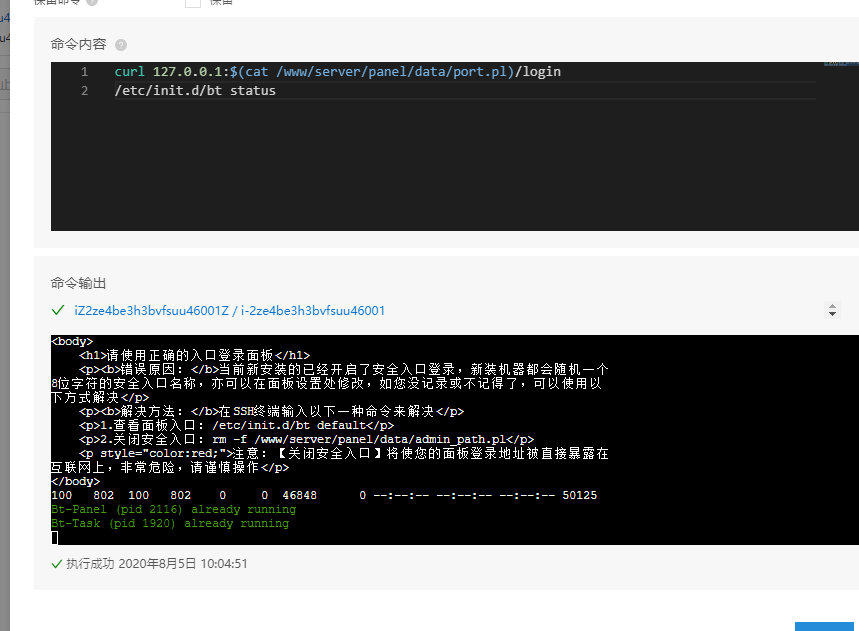Click the curl progress line ending 50125
The height and width of the screenshot is (631, 859).
point(324,495)
